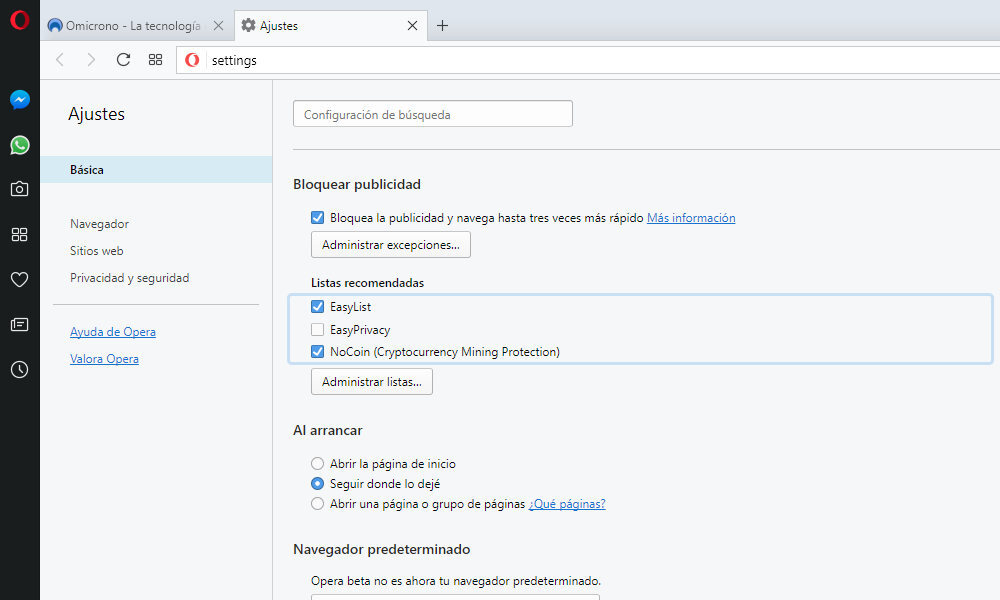Switch to the Omicrono tab
1000x600 pixels.
(x=132, y=26)
